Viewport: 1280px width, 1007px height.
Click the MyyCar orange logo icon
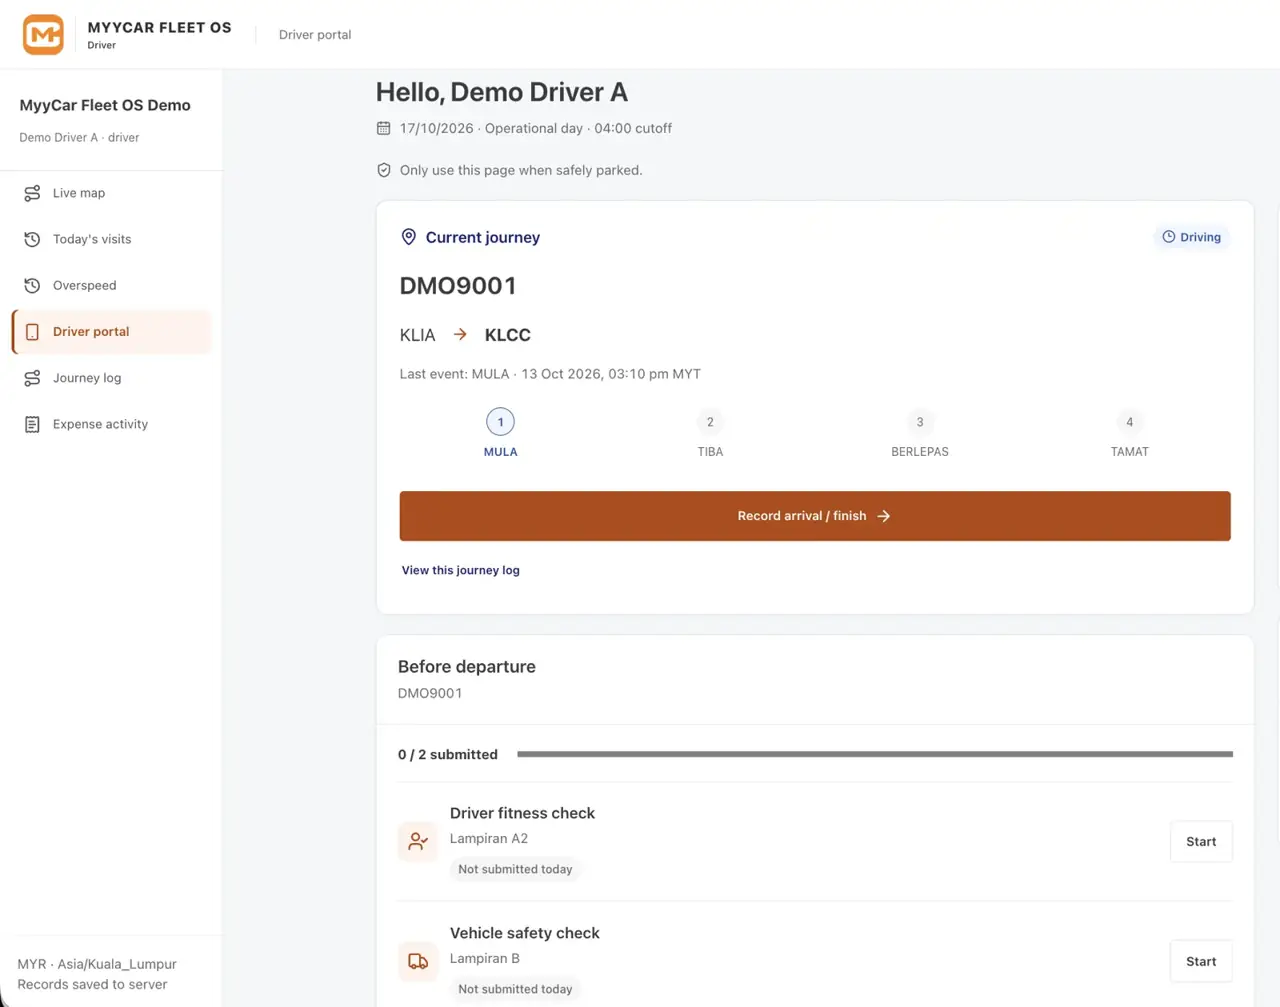[43, 34]
